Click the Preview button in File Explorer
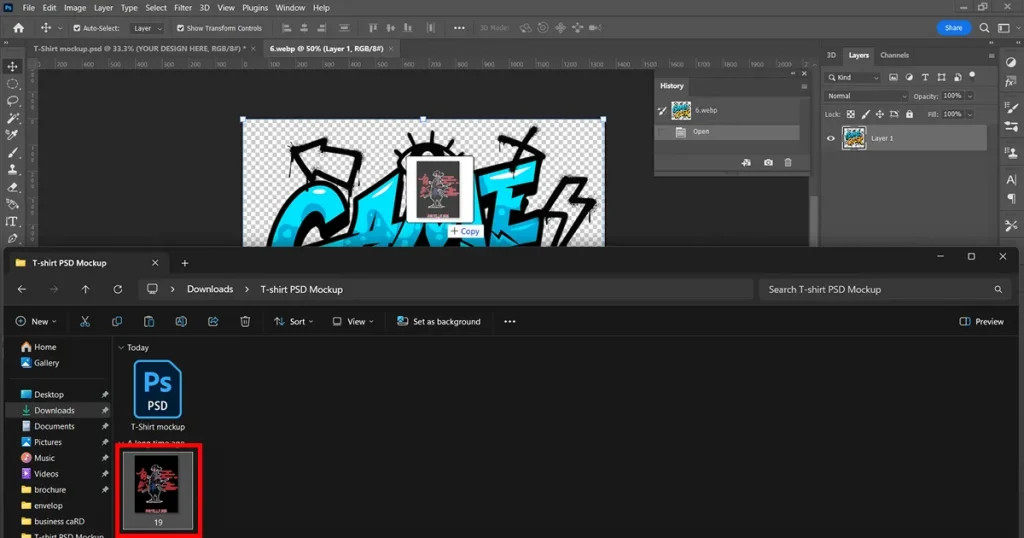Viewport: 1024px width, 538px height. pos(982,321)
